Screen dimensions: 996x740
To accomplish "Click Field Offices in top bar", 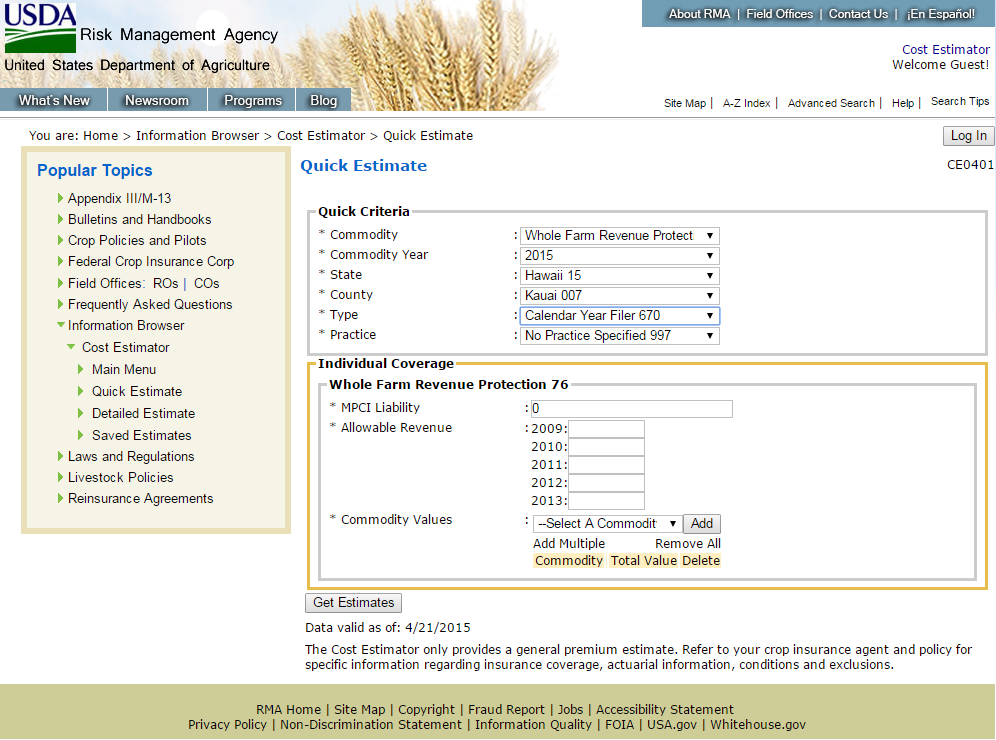I will [x=779, y=14].
